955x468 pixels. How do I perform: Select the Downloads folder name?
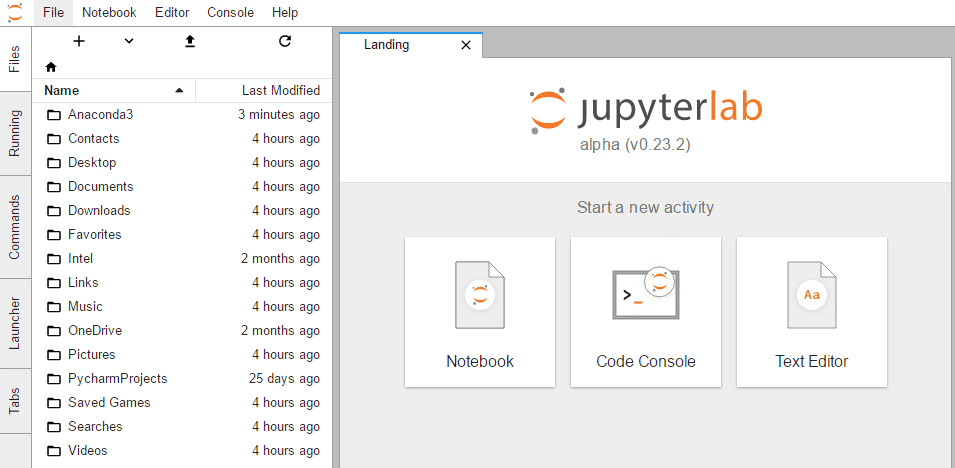coord(99,210)
